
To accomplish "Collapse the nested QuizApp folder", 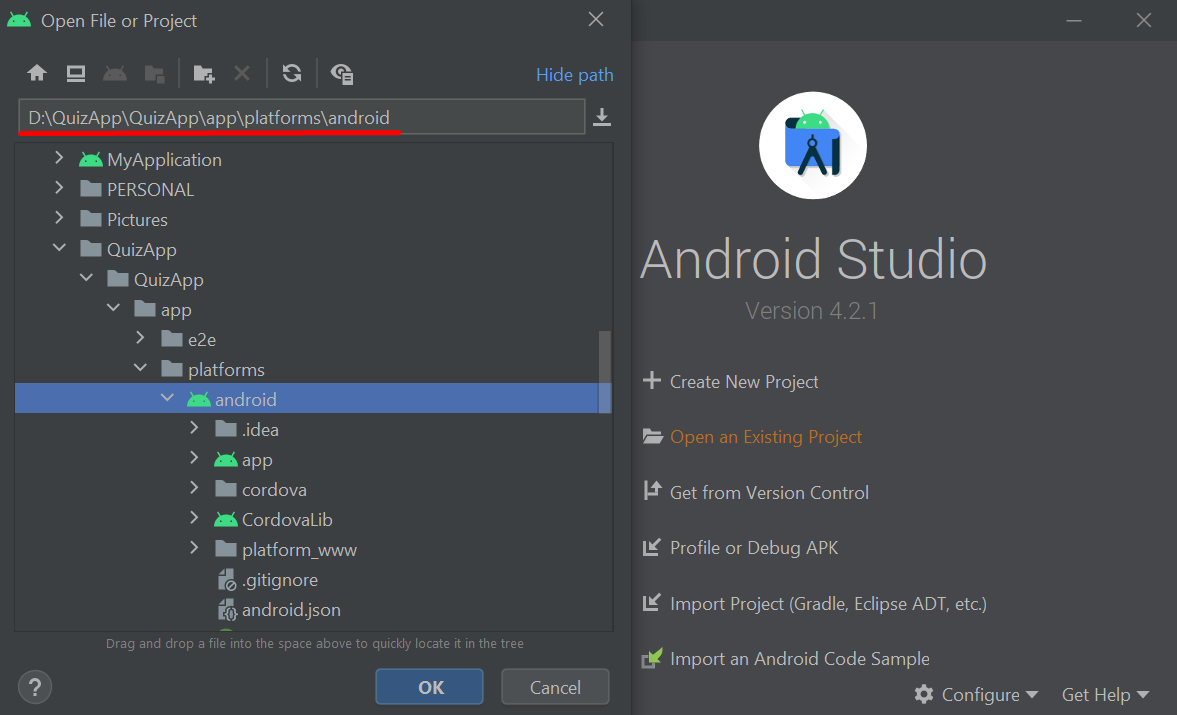I will point(86,278).
